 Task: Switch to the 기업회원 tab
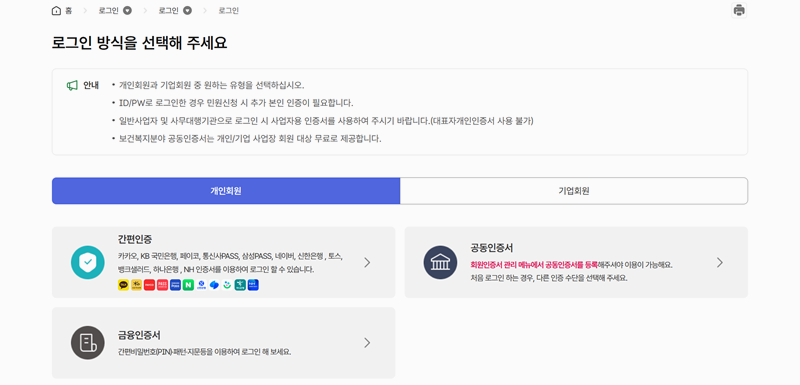(x=574, y=191)
